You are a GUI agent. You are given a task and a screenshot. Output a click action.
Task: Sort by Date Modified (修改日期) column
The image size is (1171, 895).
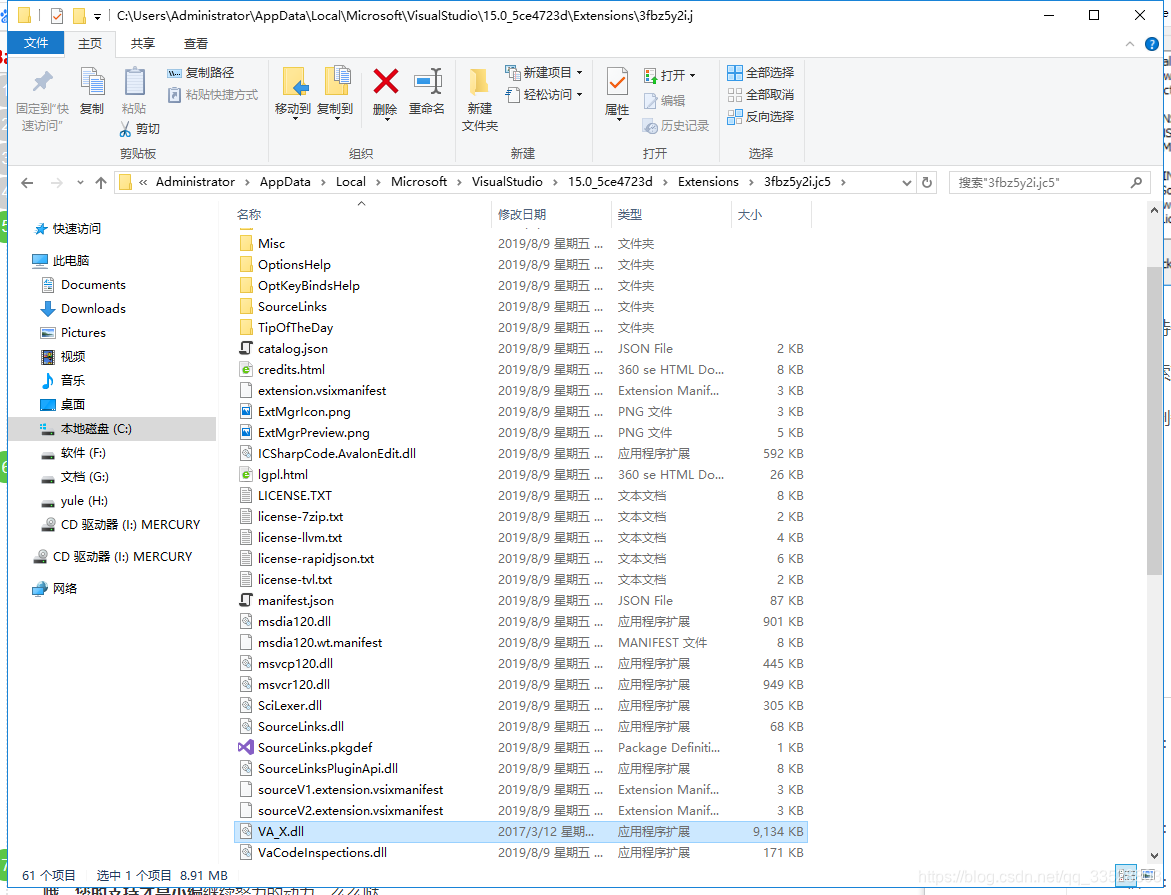tap(552, 214)
